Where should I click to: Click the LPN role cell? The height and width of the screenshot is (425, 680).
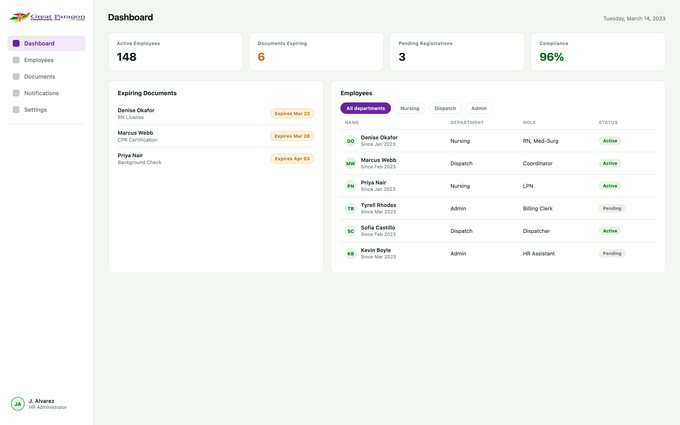(528, 186)
